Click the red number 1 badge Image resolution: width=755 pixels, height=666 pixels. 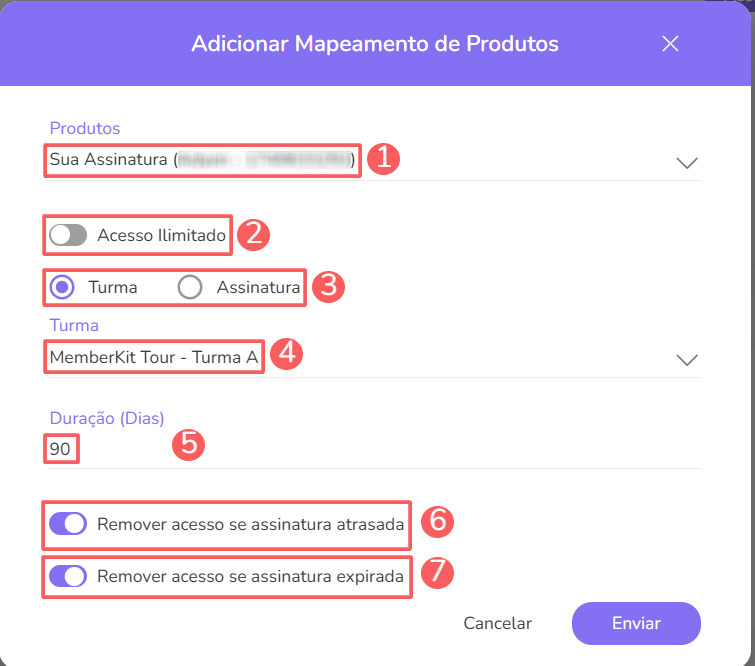(x=383, y=160)
